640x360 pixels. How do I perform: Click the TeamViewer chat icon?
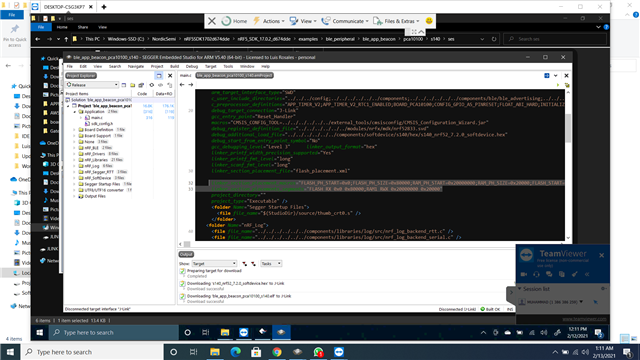[x=549, y=274]
